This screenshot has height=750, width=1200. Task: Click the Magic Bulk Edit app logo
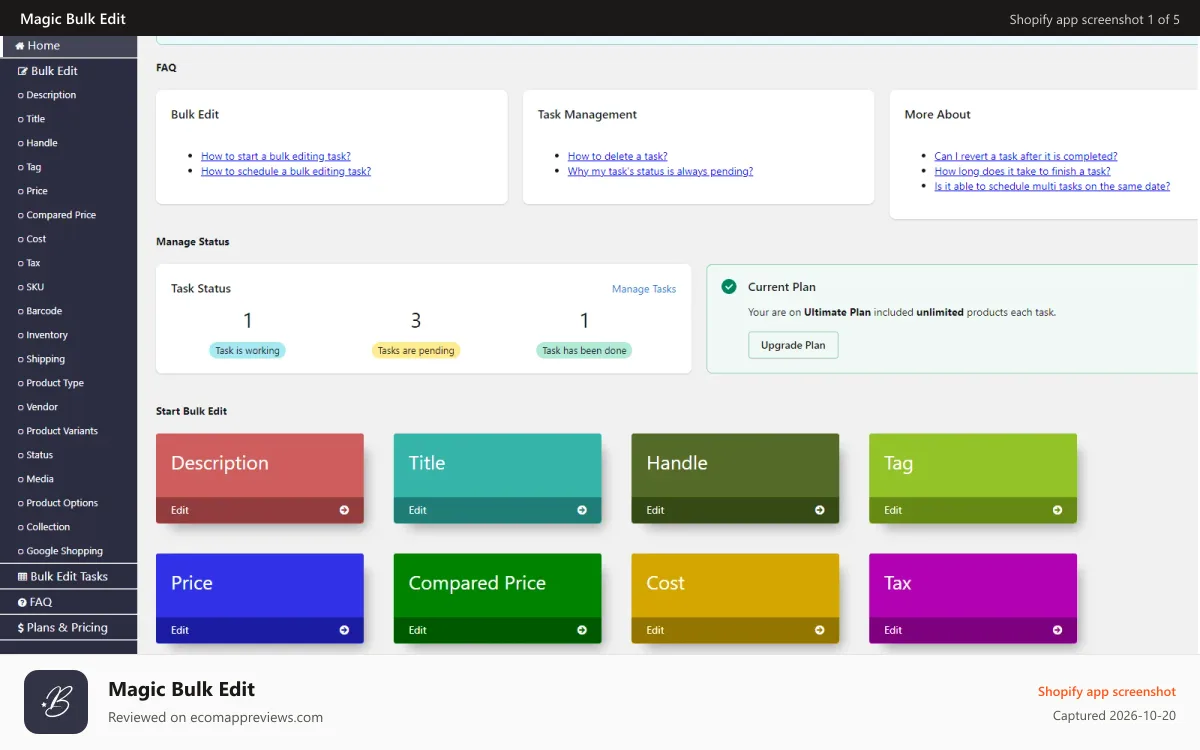click(56, 702)
